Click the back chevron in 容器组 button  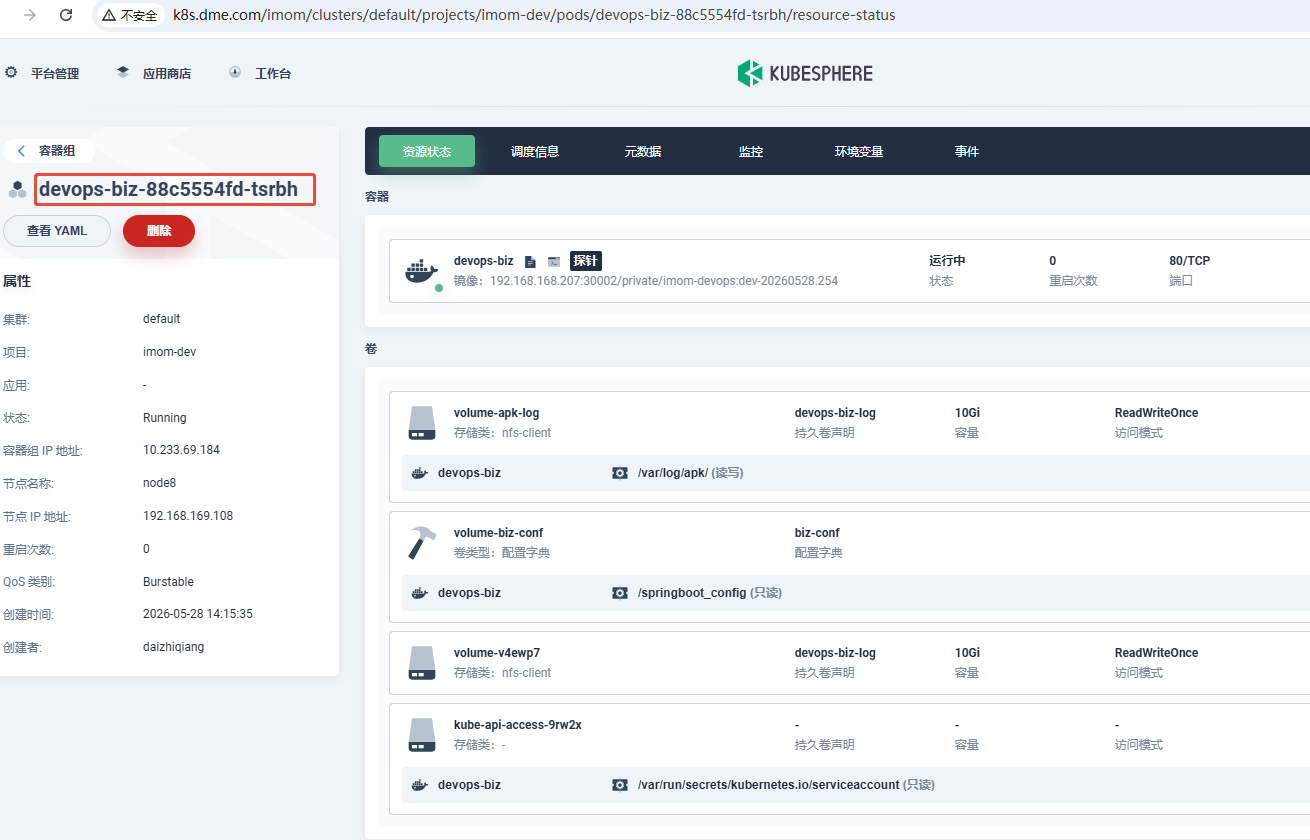coord(21,151)
